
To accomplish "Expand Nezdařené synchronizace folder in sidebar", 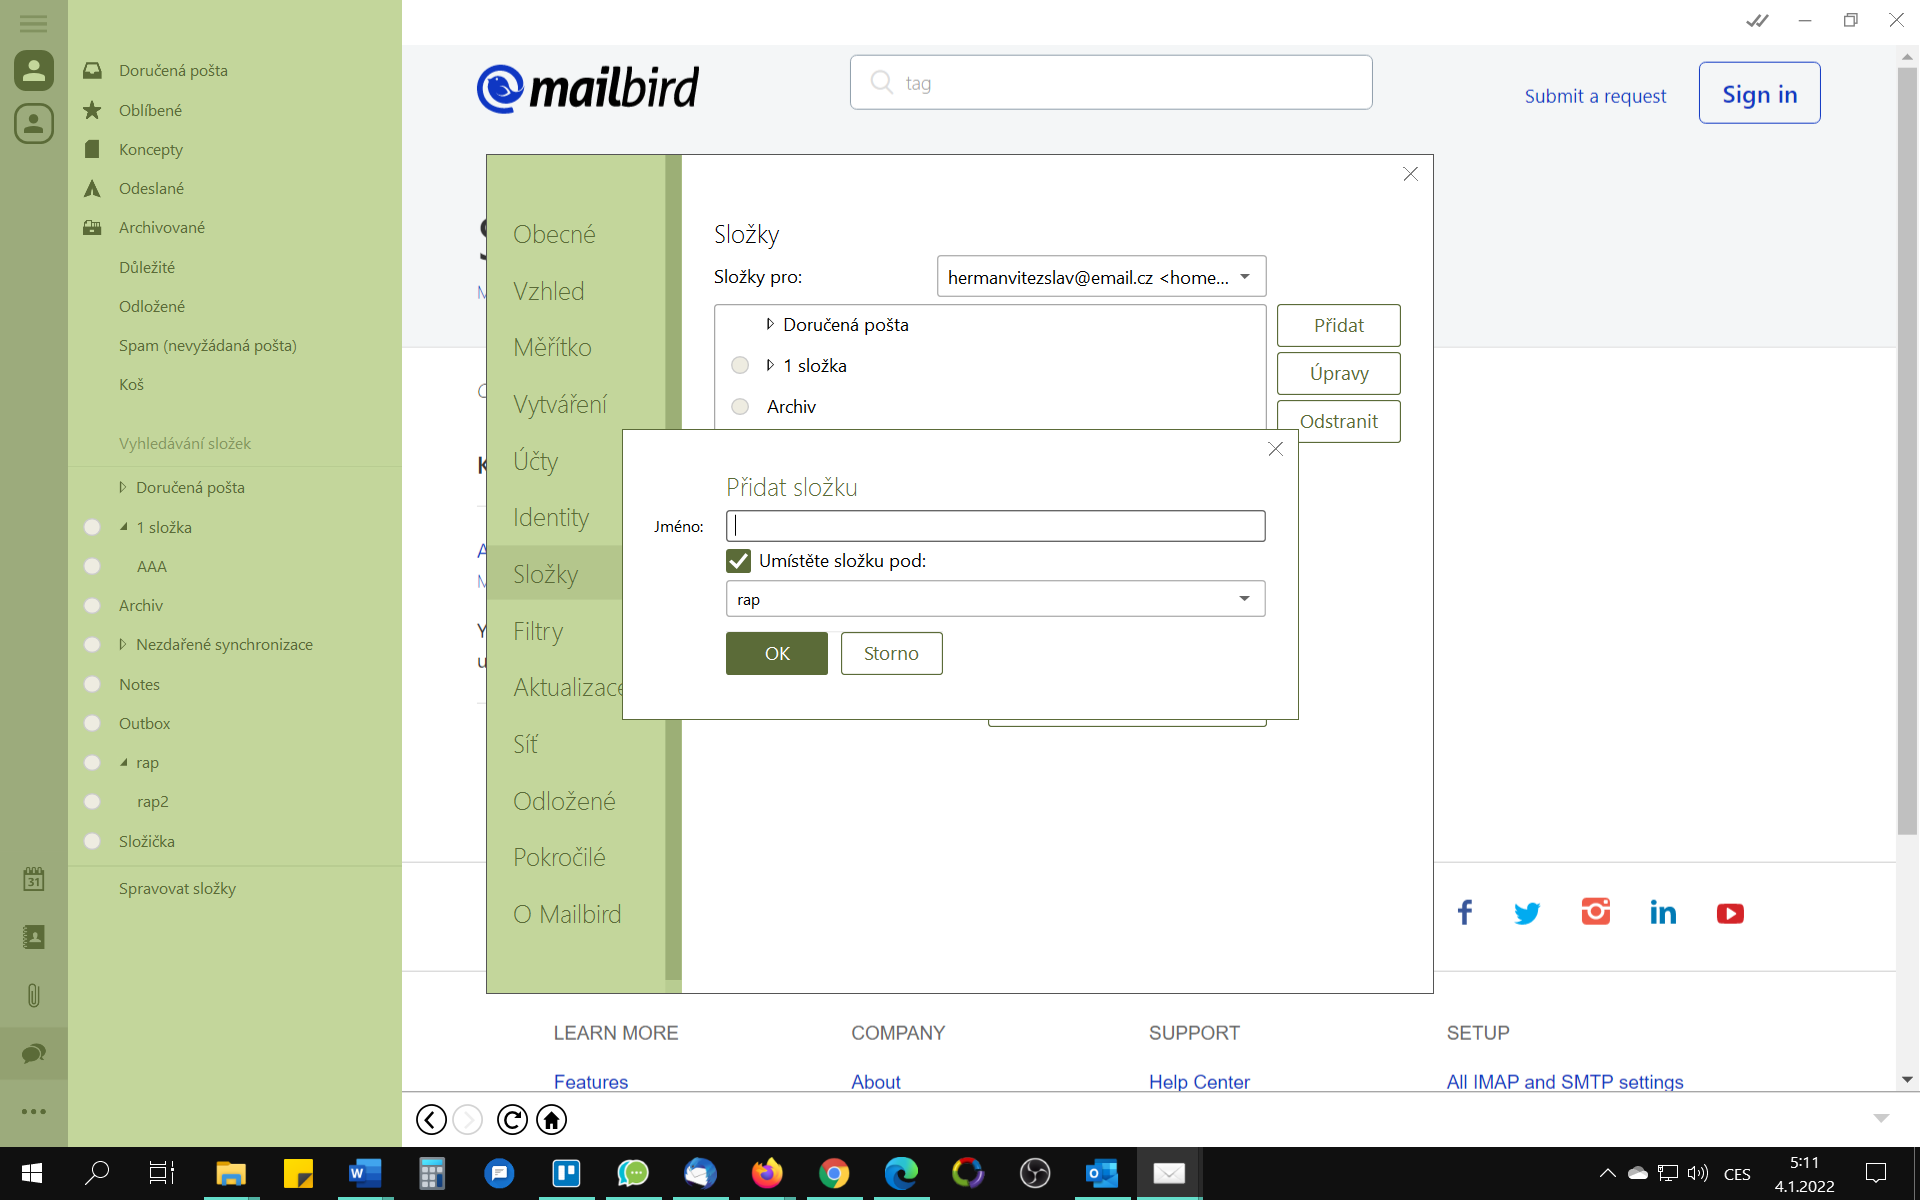I will tap(122, 644).
